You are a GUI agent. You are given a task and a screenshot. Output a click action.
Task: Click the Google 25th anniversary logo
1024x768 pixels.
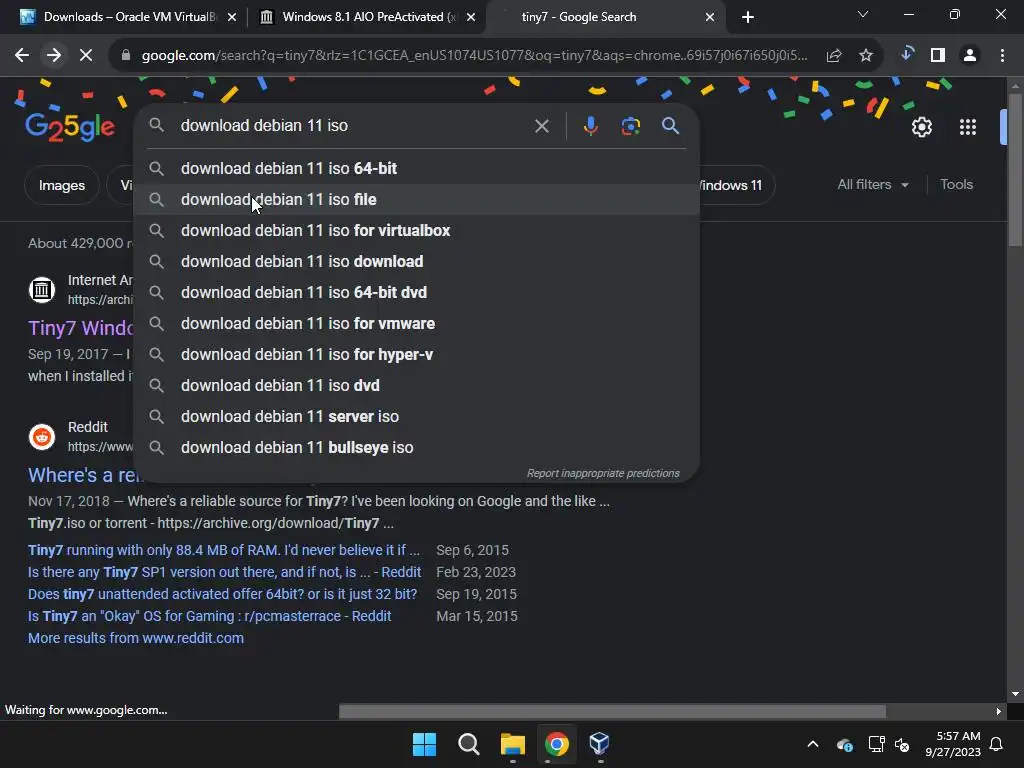point(70,127)
